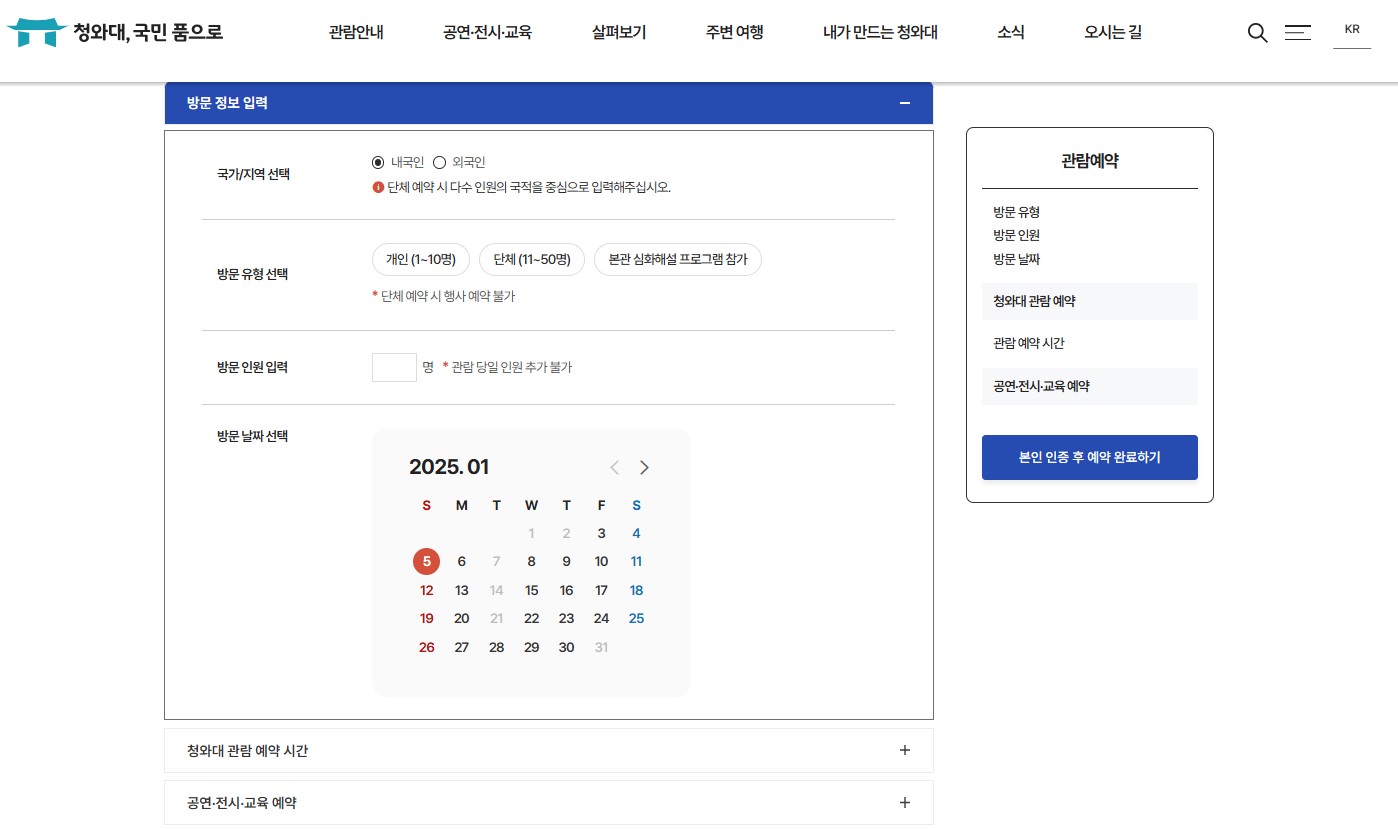The image size is (1398, 829).
Task: Open the hamburger navigation menu
Action: (x=1298, y=32)
